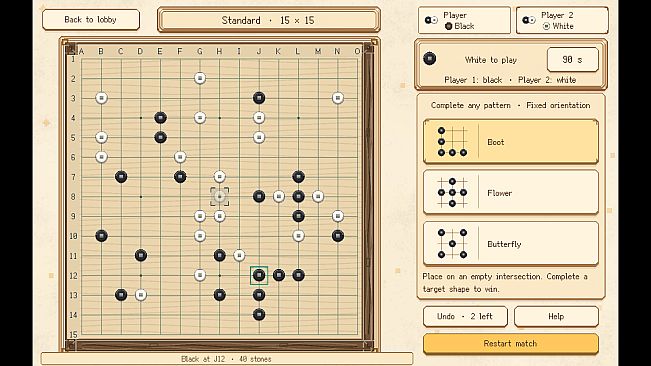Click the white stone at N9
The width and height of the screenshot is (651, 366).
point(338,216)
